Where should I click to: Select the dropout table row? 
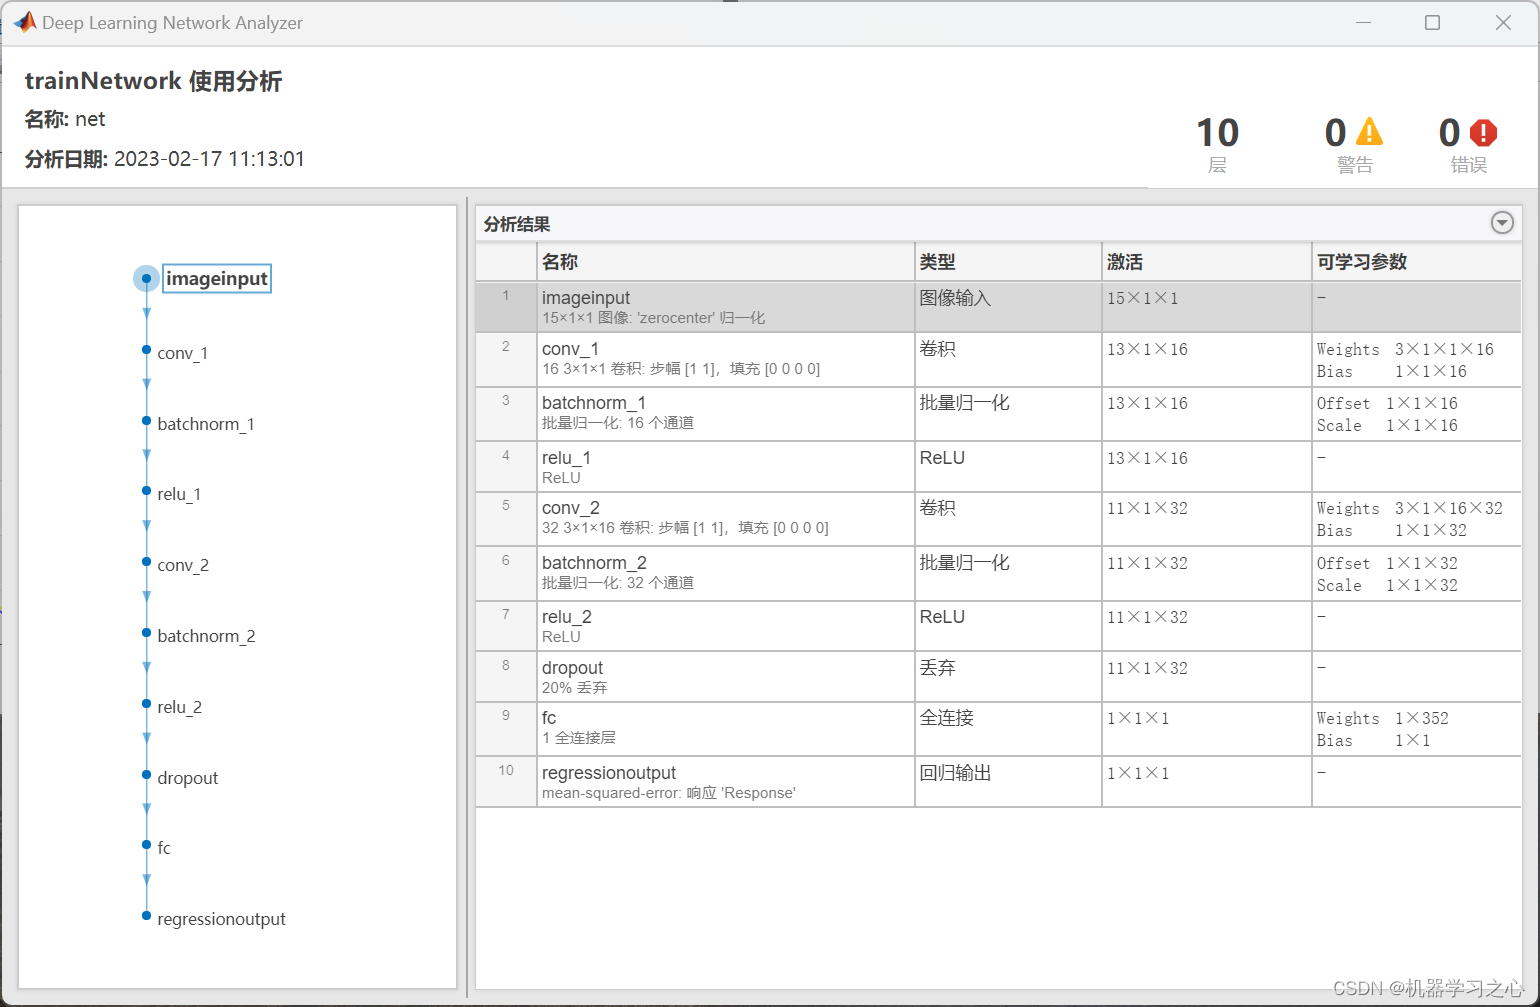(998, 677)
